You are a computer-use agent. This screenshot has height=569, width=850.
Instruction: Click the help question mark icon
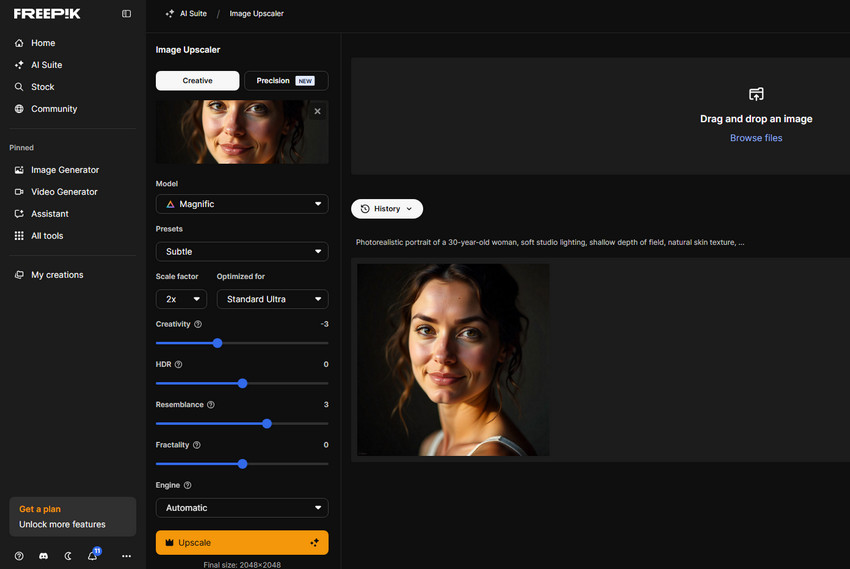click(x=19, y=556)
